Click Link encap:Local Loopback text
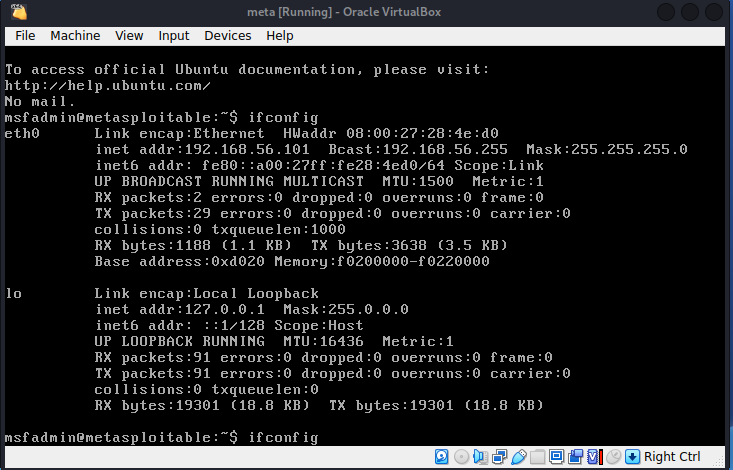This screenshot has height=470, width=733. coord(207,293)
